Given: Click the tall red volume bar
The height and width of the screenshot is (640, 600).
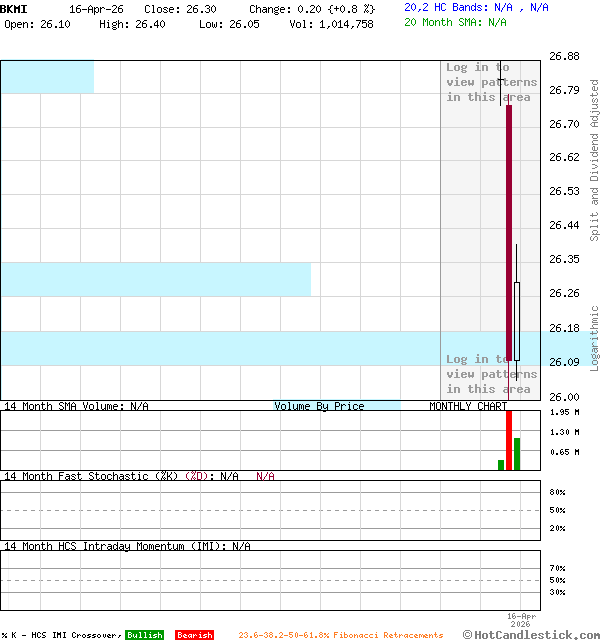Looking at the screenshot, I should [x=509, y=439].
